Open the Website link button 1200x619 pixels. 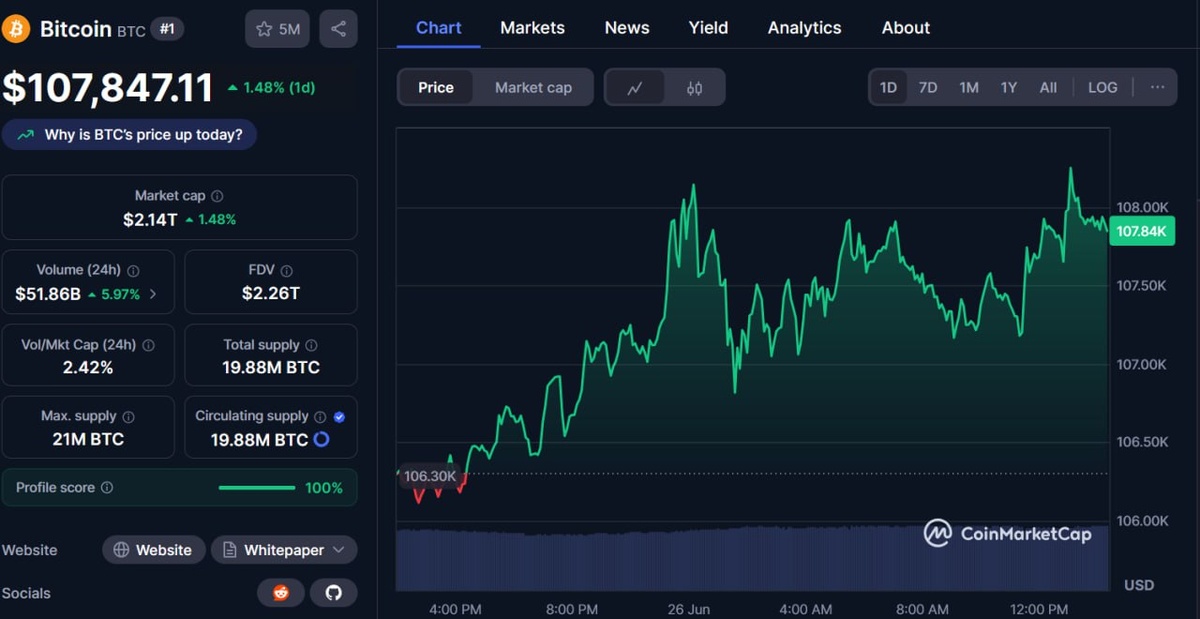tap(154, 550)
